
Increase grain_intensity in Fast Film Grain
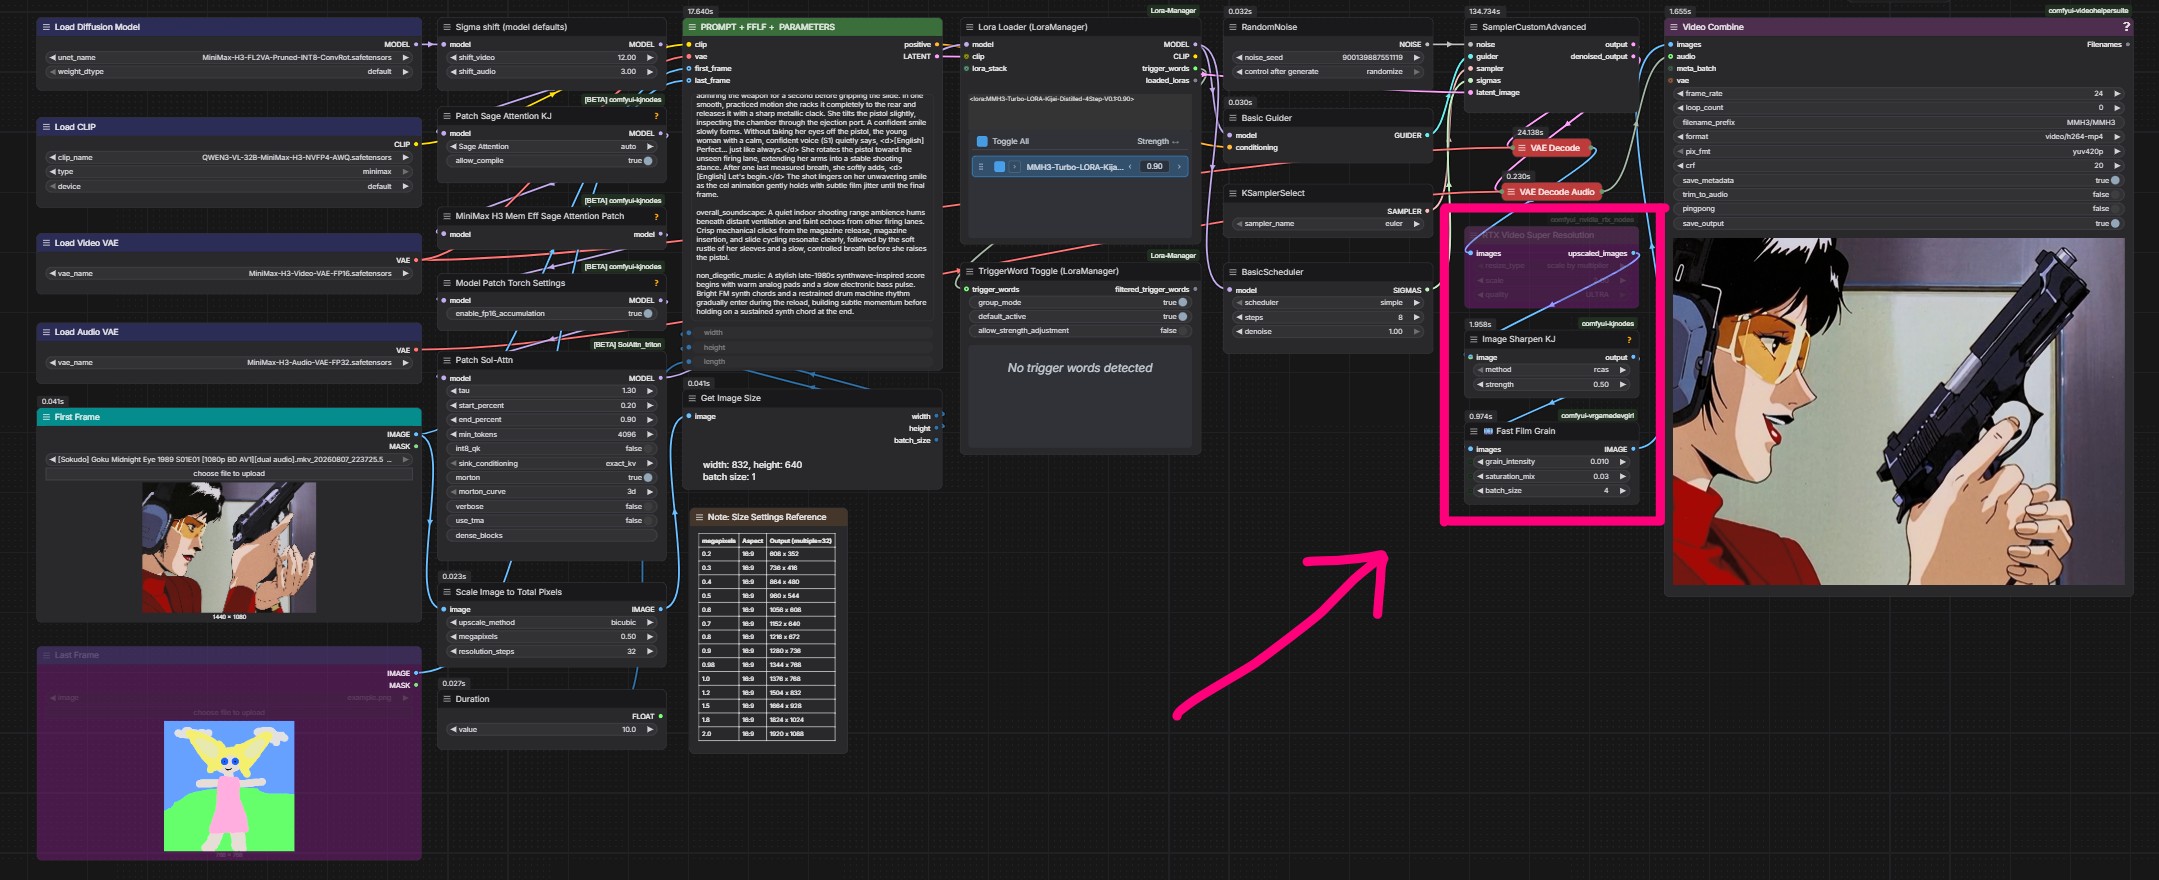[x=1622, y=462]
